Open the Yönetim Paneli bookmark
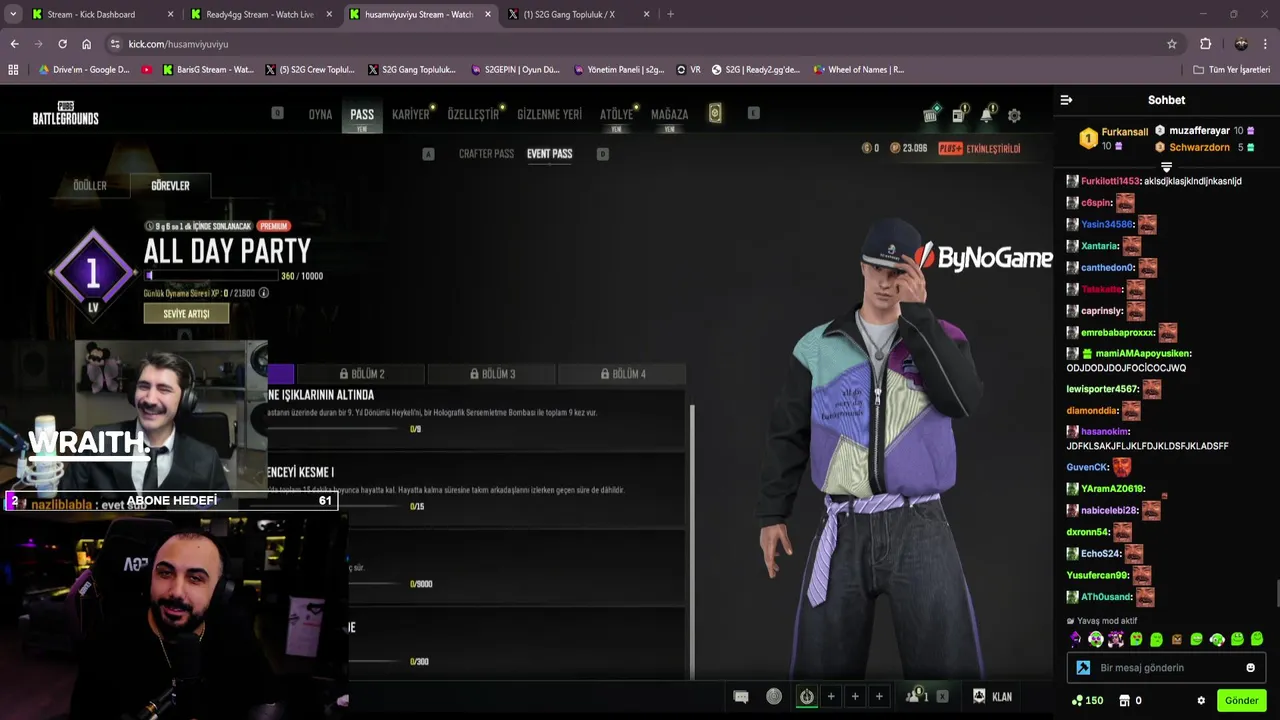The height and width of the screenshot is (720, 1280). 619,70
